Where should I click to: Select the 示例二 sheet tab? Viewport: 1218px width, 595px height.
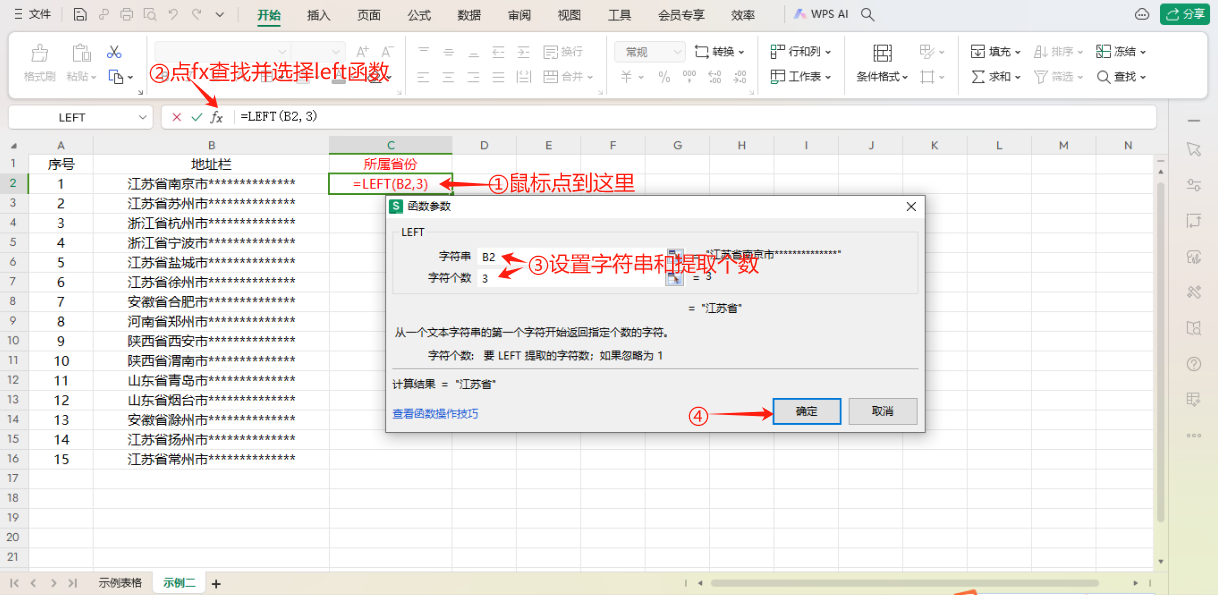tap(179, 583)
